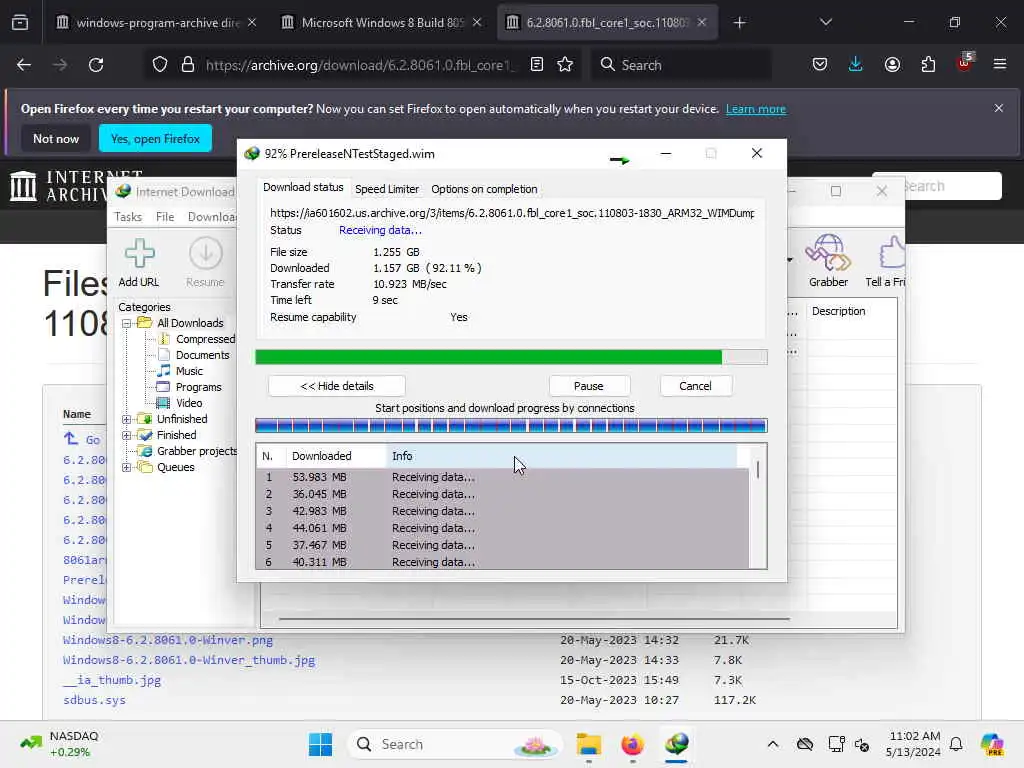Select the Download status tab

pyautogui.click(x=303, y=187)
